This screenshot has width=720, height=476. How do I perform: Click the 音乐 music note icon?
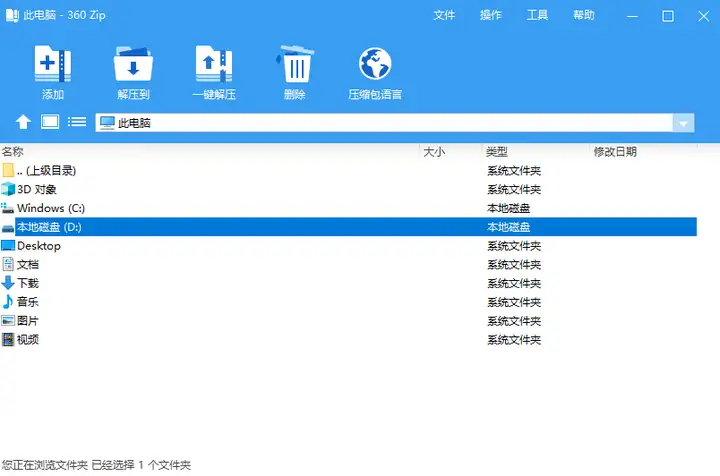[8, 302]
